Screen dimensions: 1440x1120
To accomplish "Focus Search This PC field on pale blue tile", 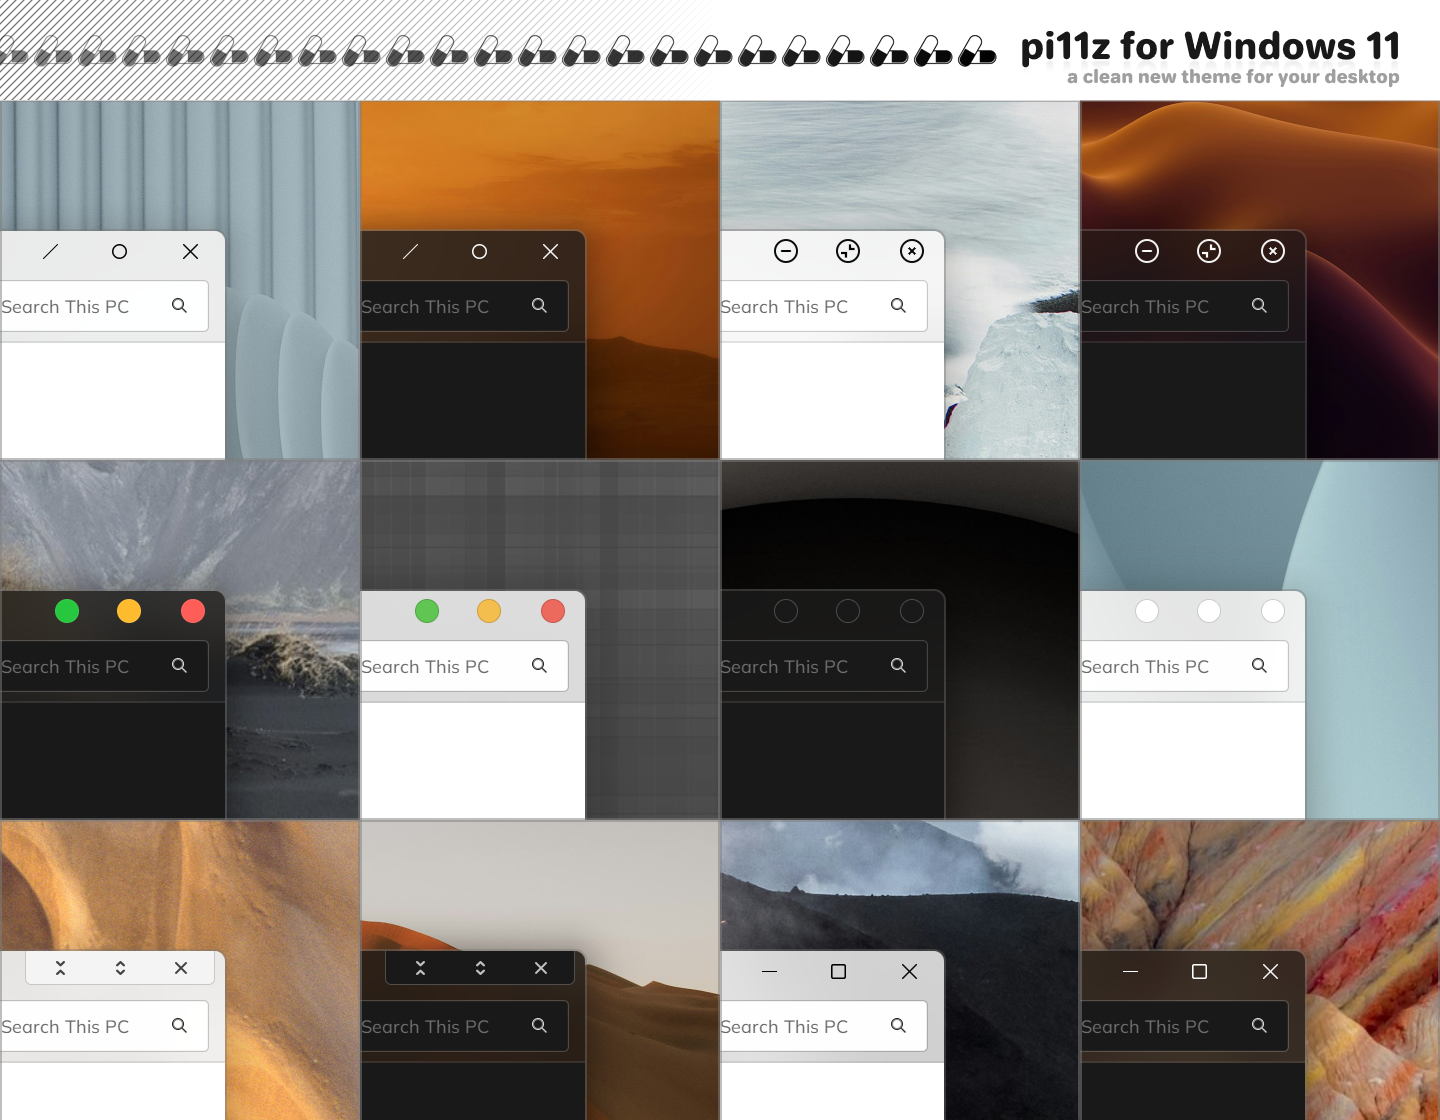I will (x=1184, y=666).
